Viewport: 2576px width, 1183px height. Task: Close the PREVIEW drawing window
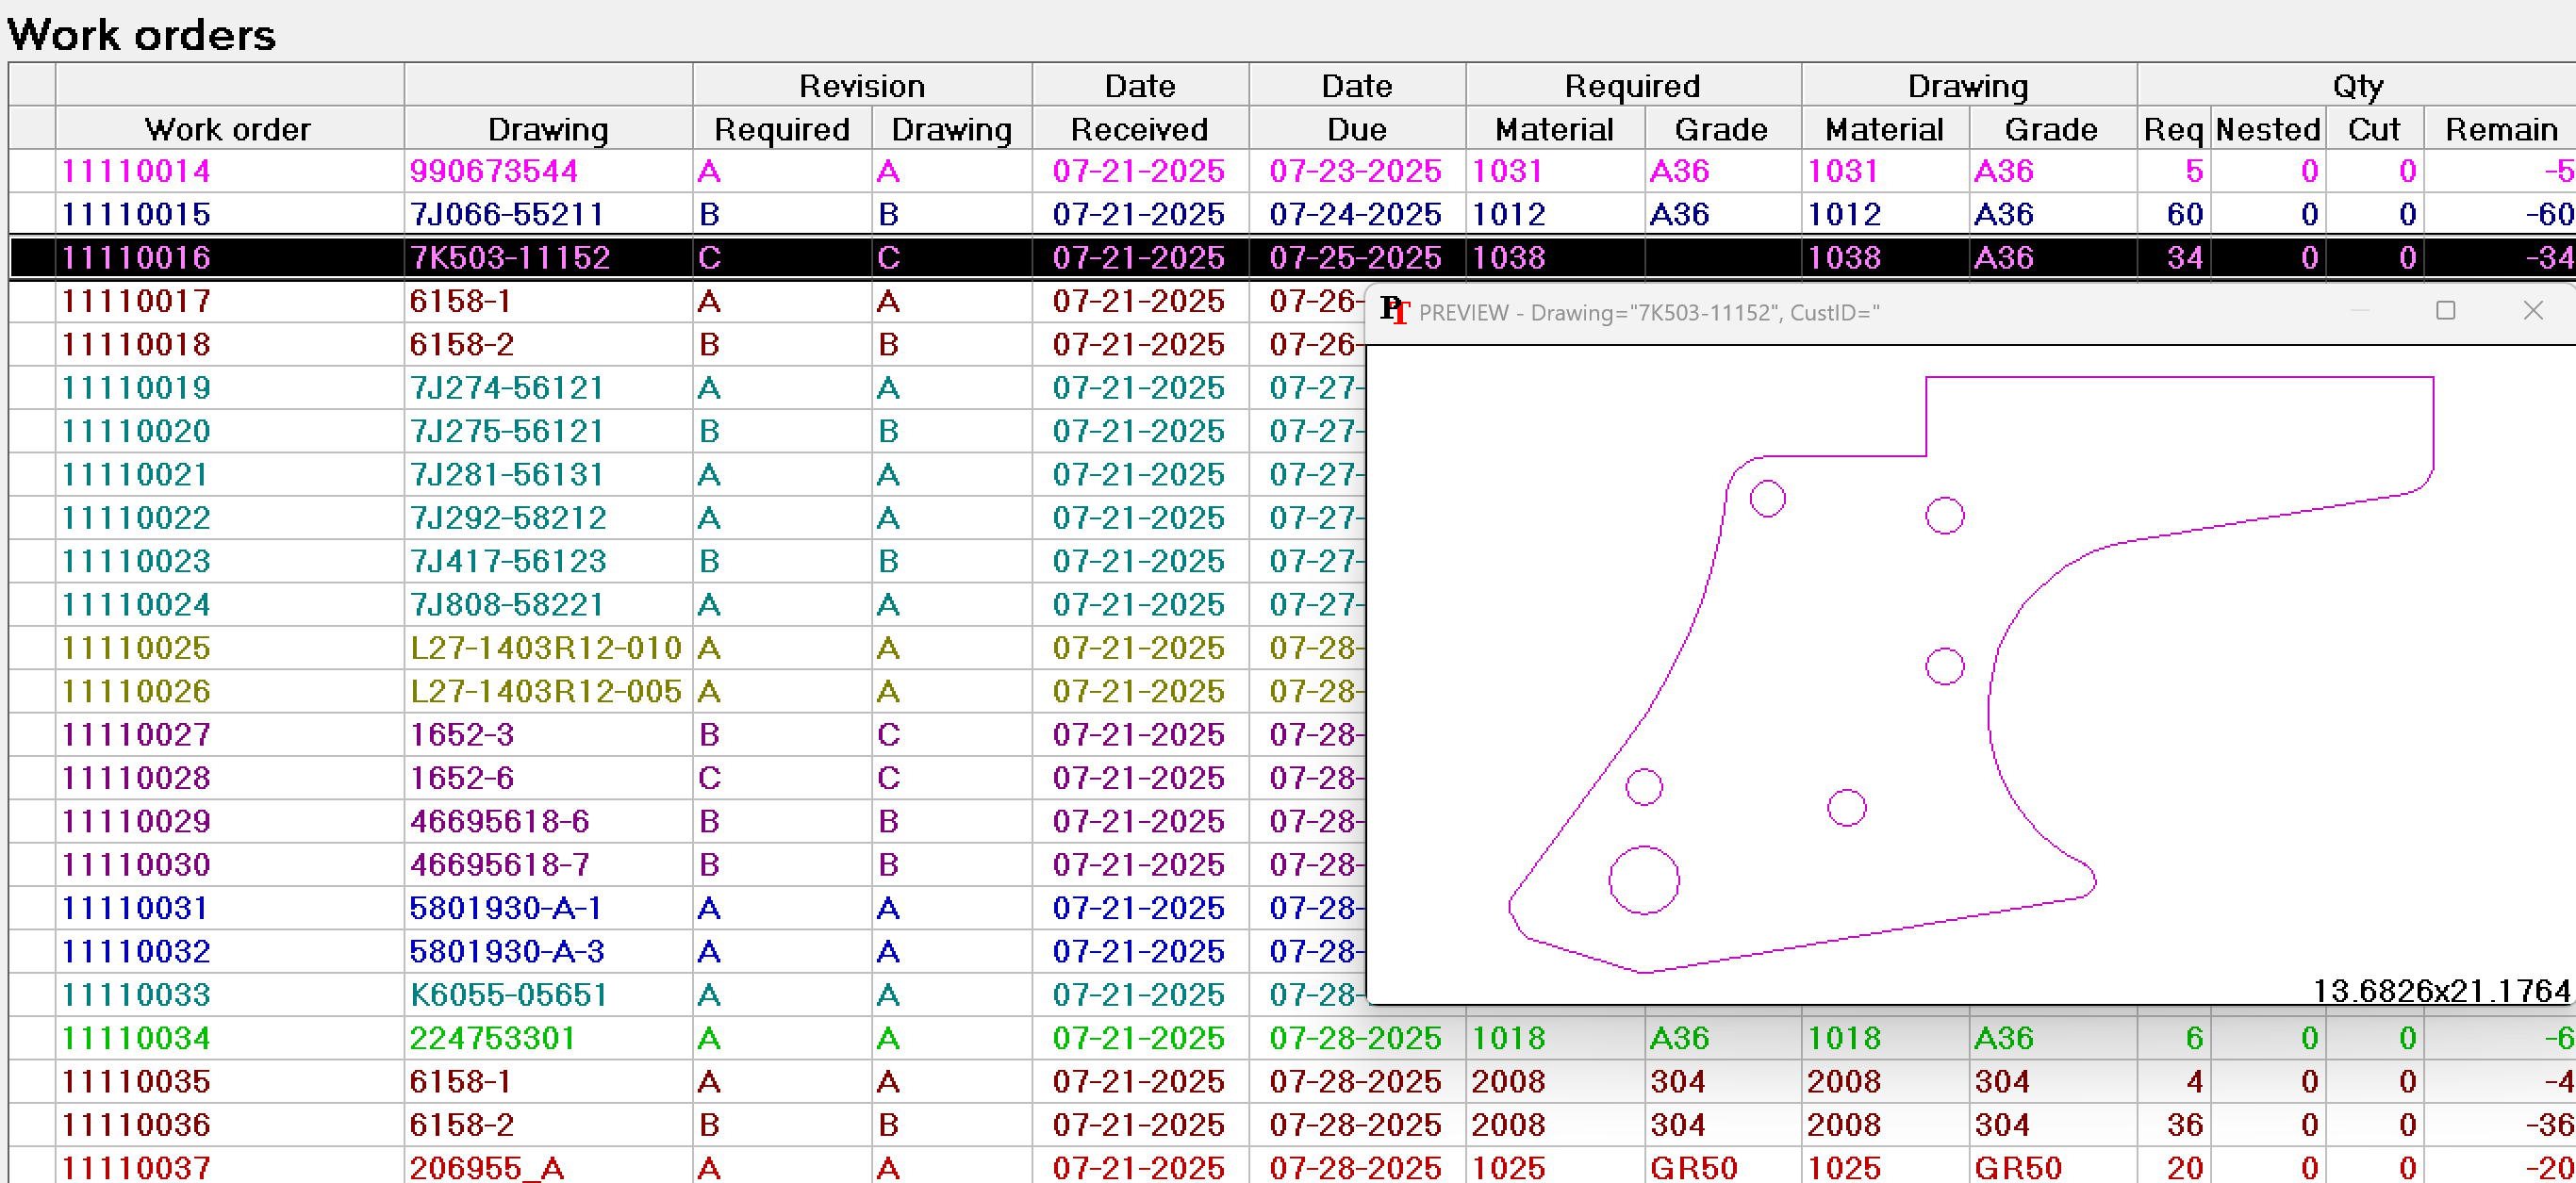pos(2532,311)
